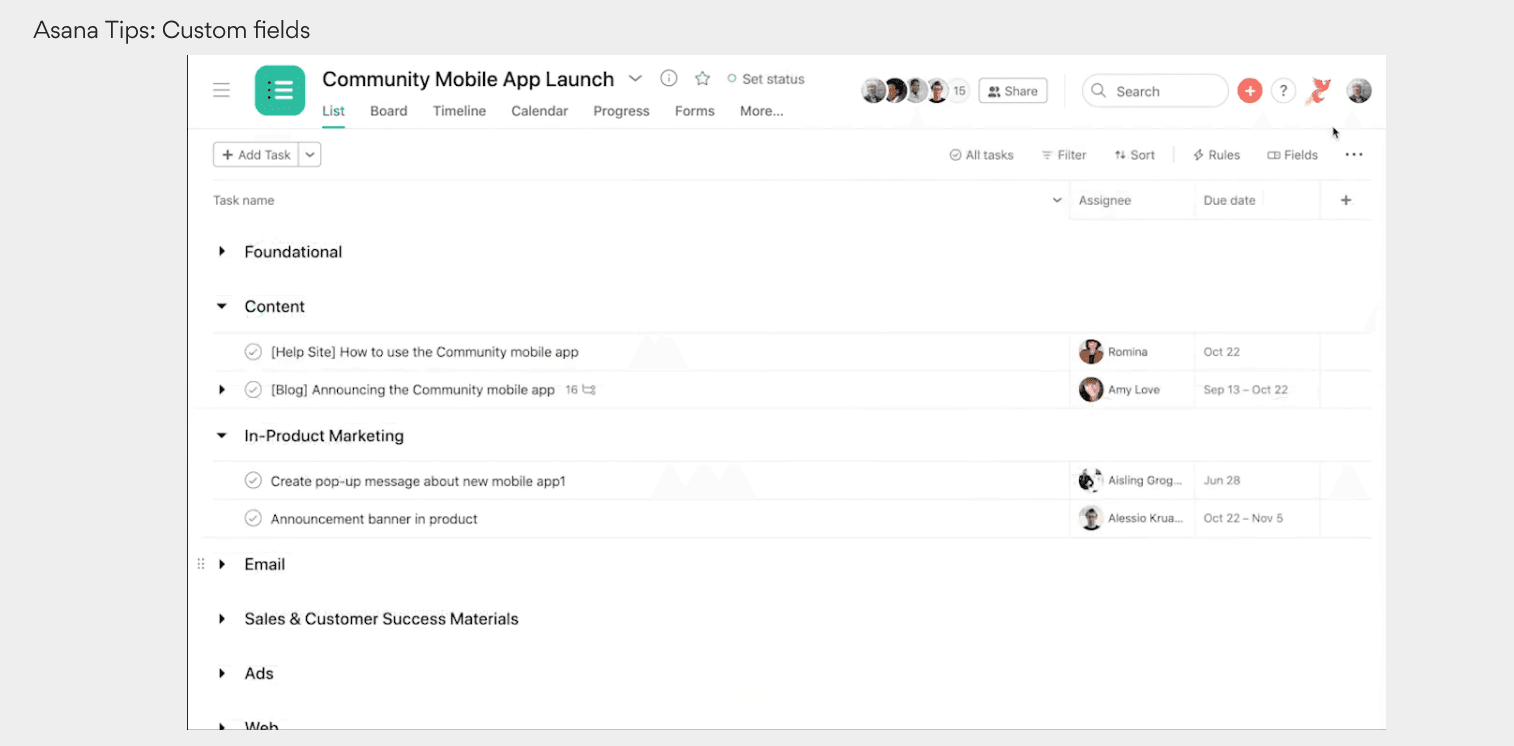Click the red quick add plus button
Image resolution: width=1514 pixels, height=746 pixels.
[1249, 91]
